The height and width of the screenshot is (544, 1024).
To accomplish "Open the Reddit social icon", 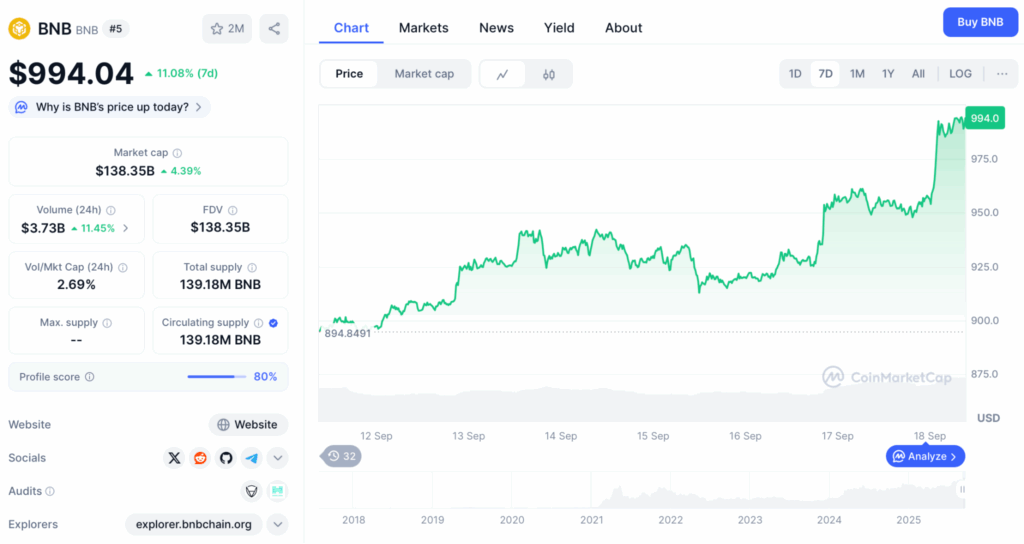I will [200, 458].
